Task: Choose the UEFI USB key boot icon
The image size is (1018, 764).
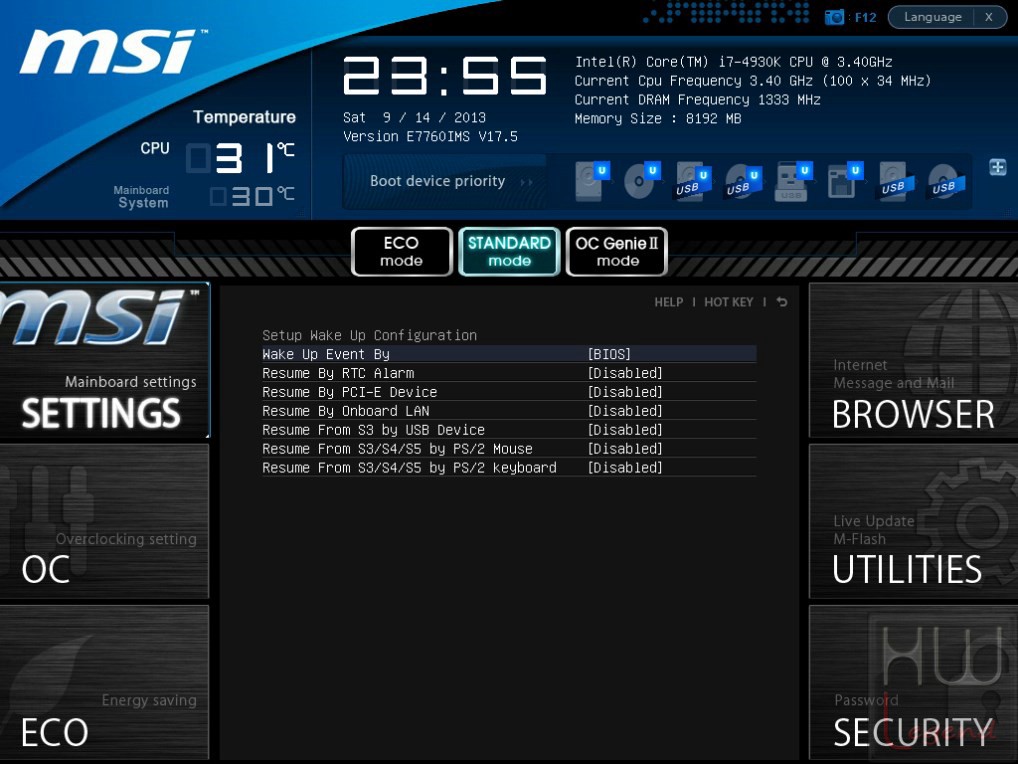Action: (794, 181)
